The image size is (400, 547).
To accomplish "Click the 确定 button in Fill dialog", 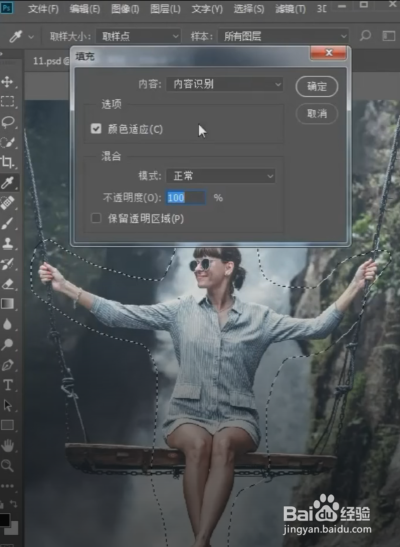I will [x=317, y=87].
